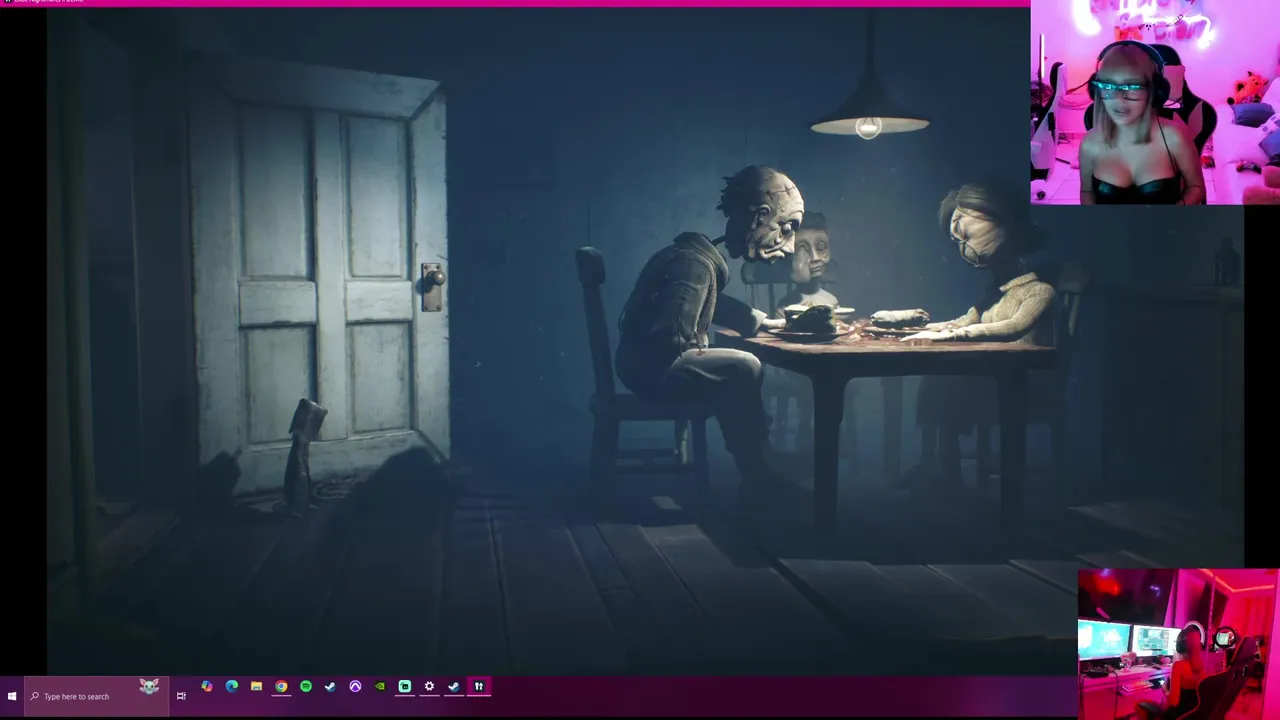Open the Settings gear on the taskbar

pos(429,686)
